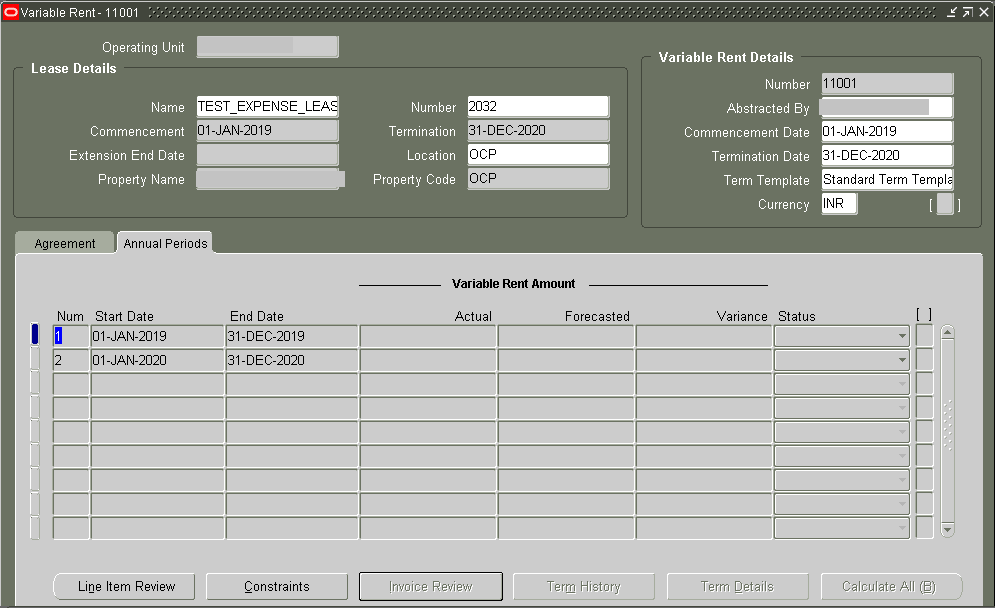The height and width of the screenshot is (608, 995).
Task: Click the lease Name field showing TEST_EXPENSE_LEAS
Action: (x=267, y=107)
